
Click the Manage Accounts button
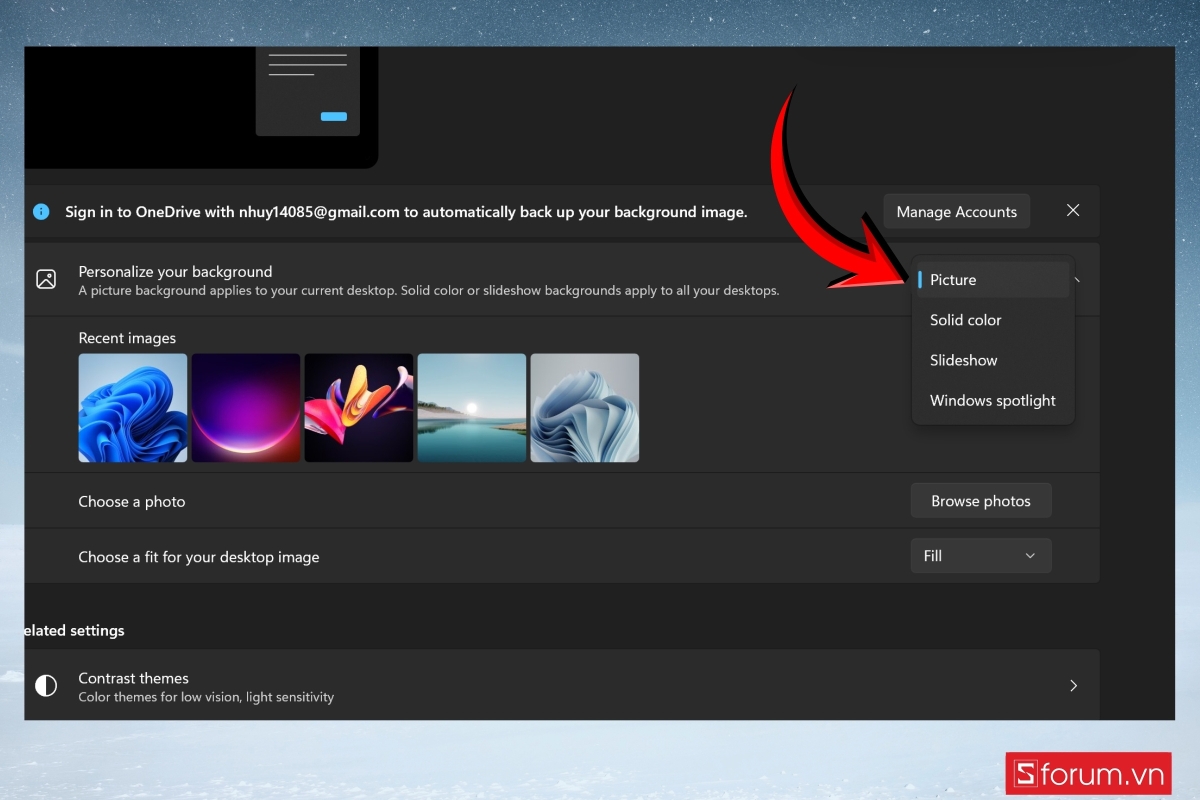[x=956, y=211]
